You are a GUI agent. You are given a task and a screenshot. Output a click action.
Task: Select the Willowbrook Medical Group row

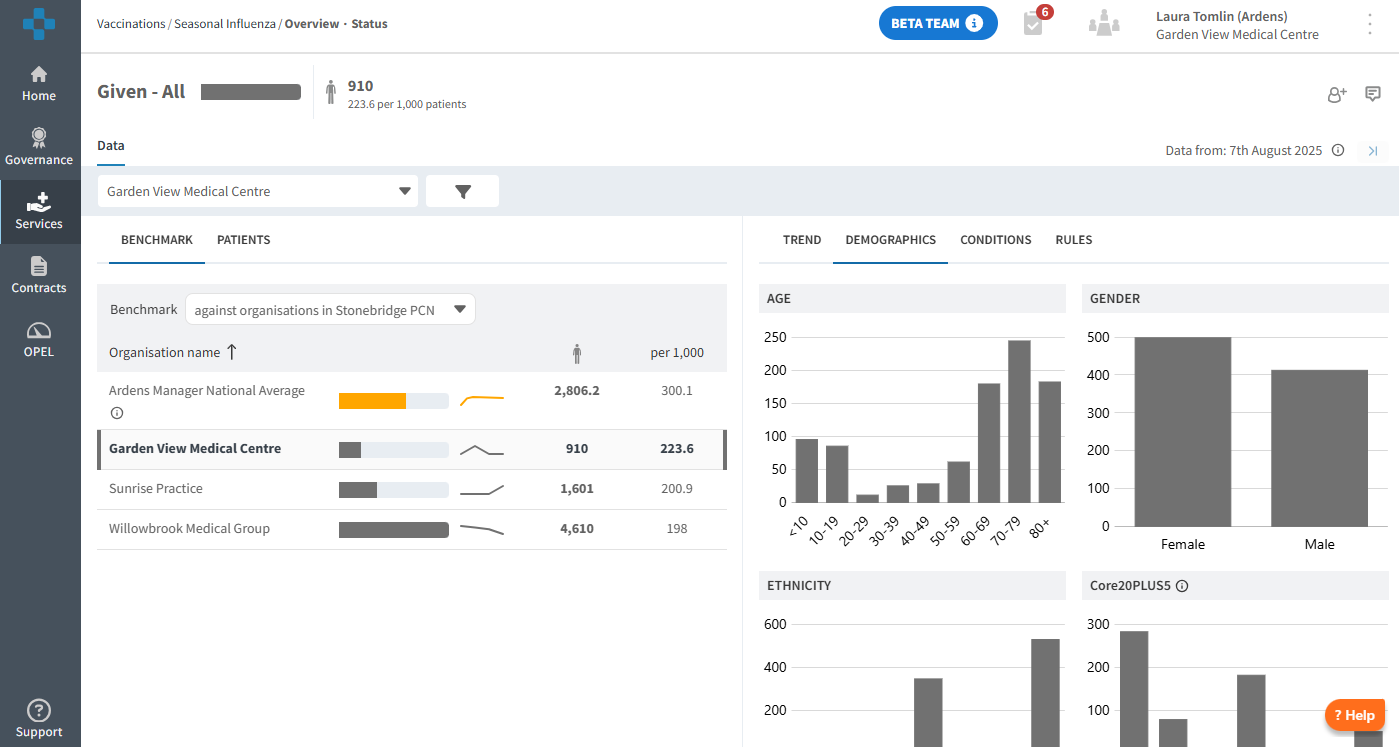(x=412, y=530)
